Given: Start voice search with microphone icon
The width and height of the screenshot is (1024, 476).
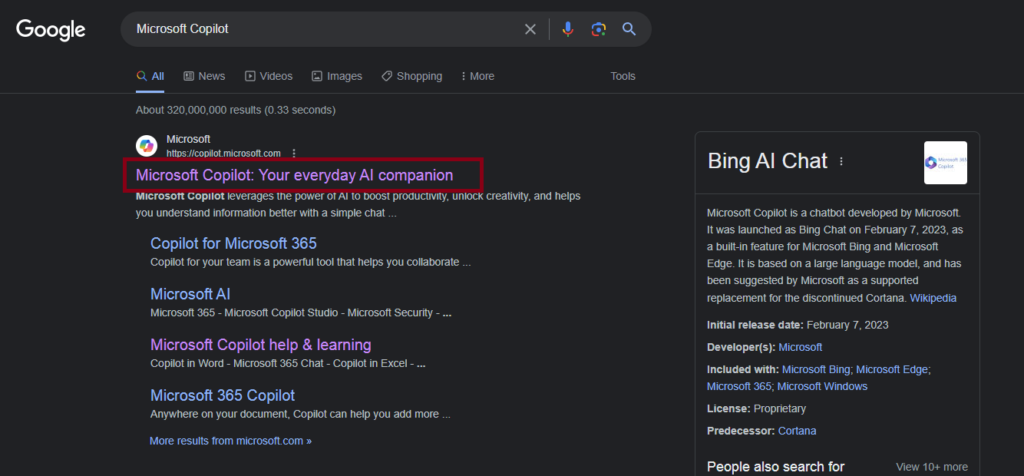Looking at the screenshot, I should click(568, 29).
